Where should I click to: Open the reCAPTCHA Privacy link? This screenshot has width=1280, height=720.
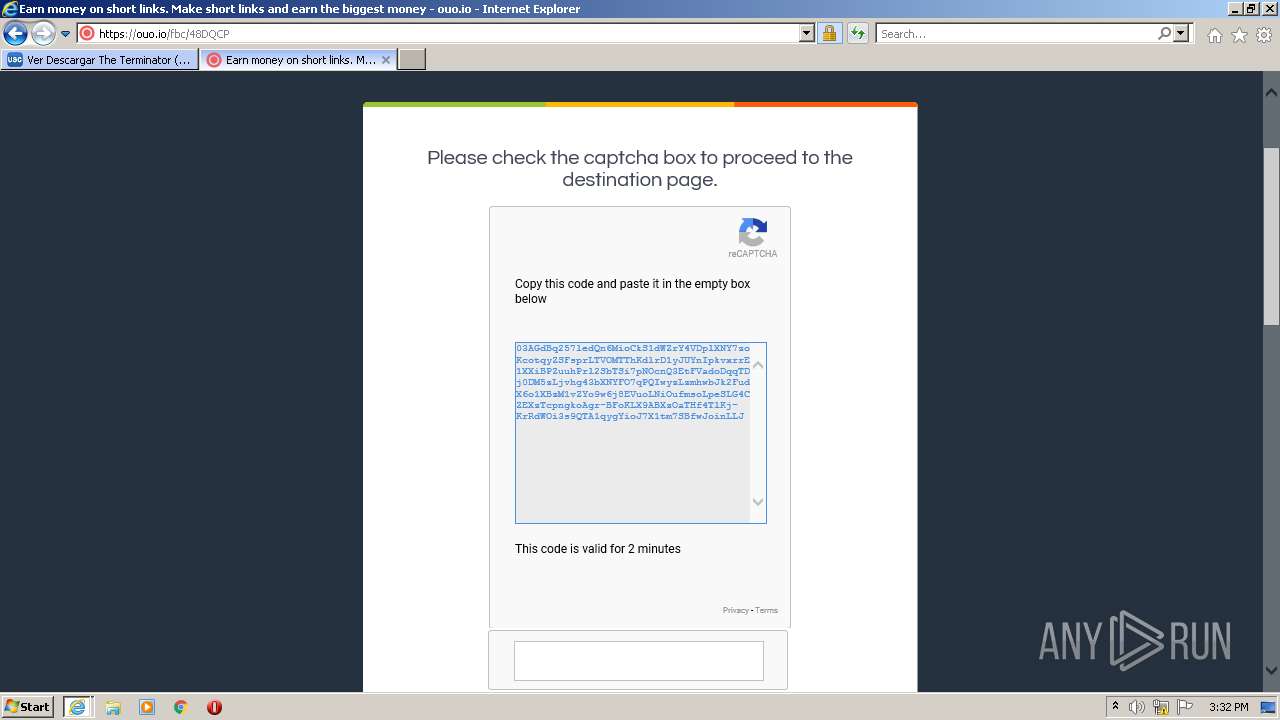[735, 610]
